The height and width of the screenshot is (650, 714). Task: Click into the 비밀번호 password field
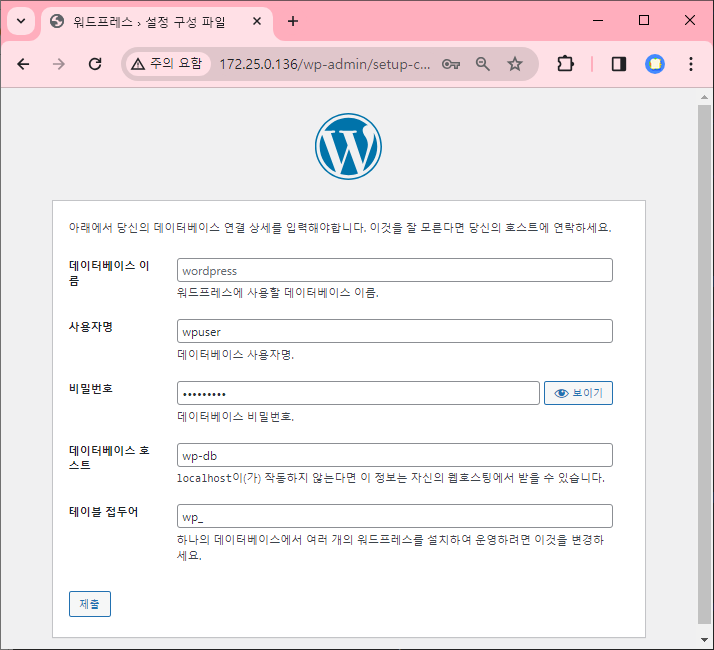[358, 393]
